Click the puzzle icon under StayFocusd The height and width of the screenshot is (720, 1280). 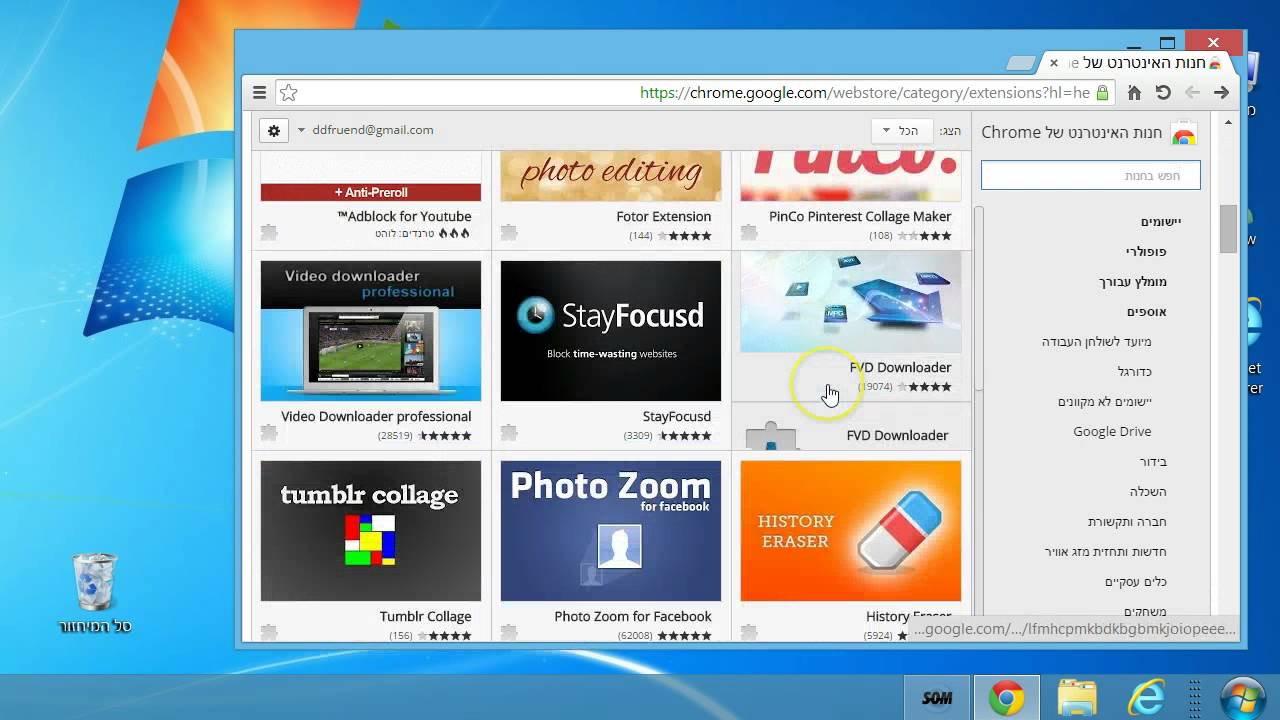(x=509, y=433)
